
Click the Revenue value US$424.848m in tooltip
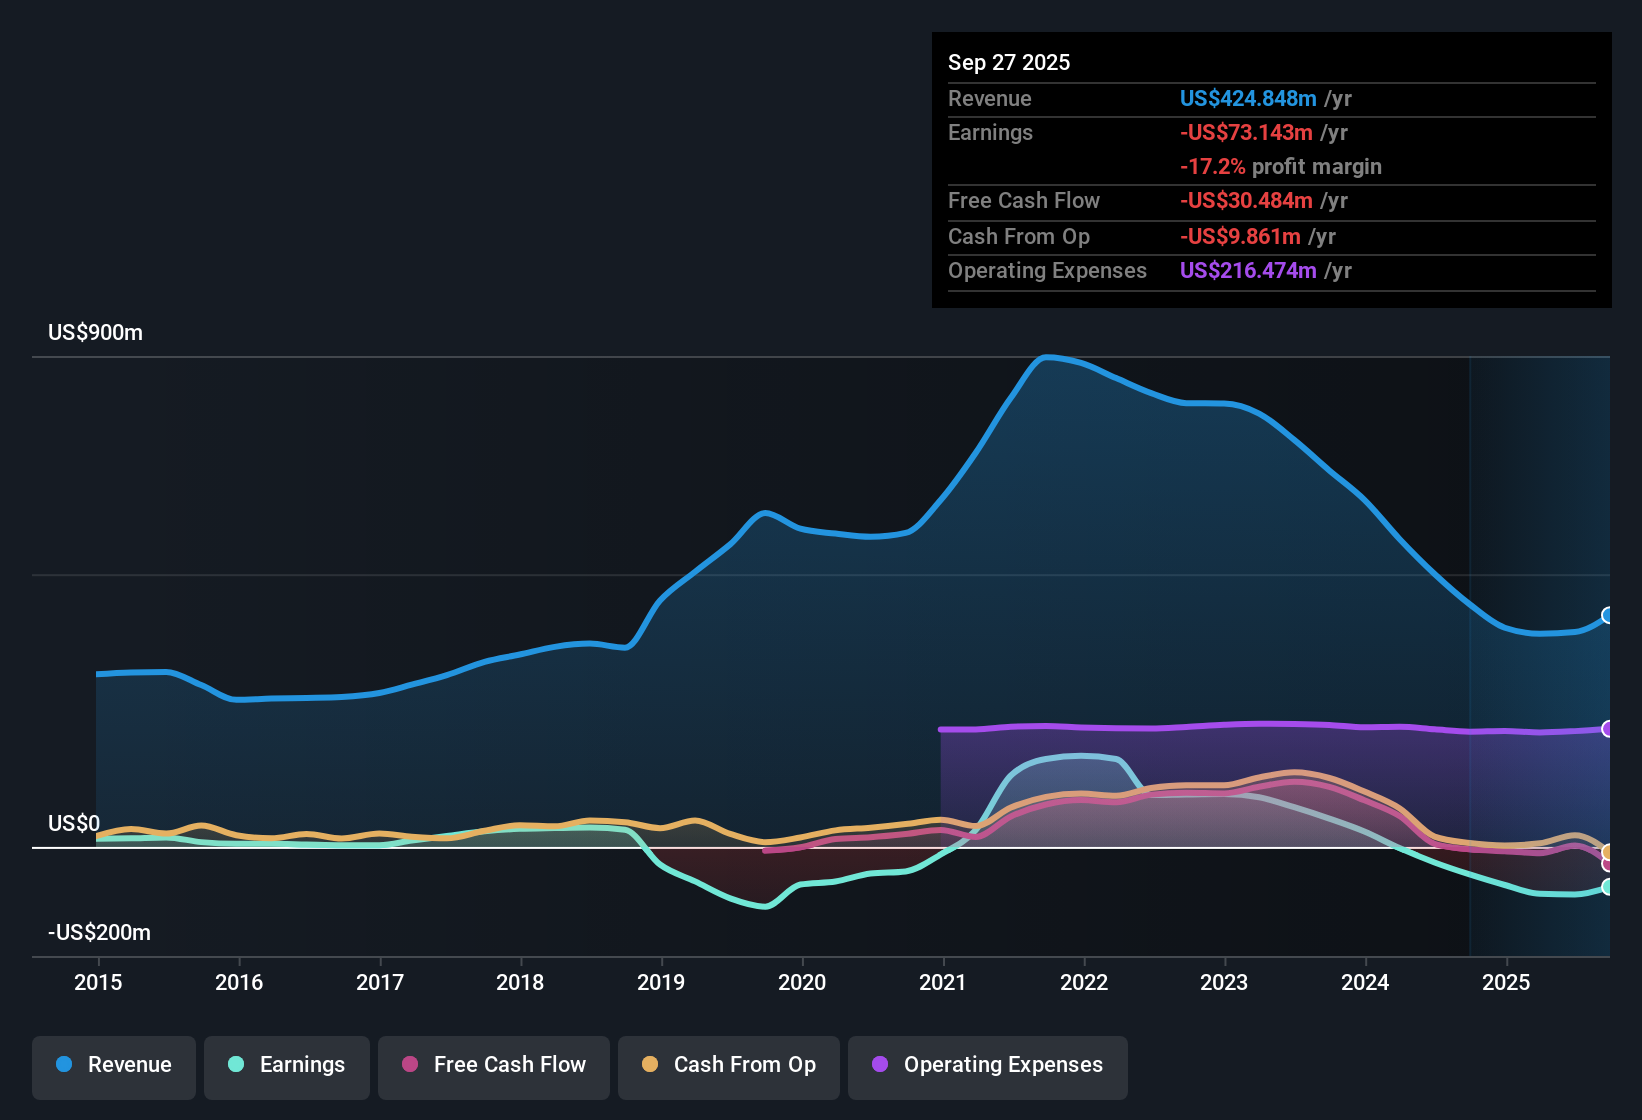coord(1247,99)
